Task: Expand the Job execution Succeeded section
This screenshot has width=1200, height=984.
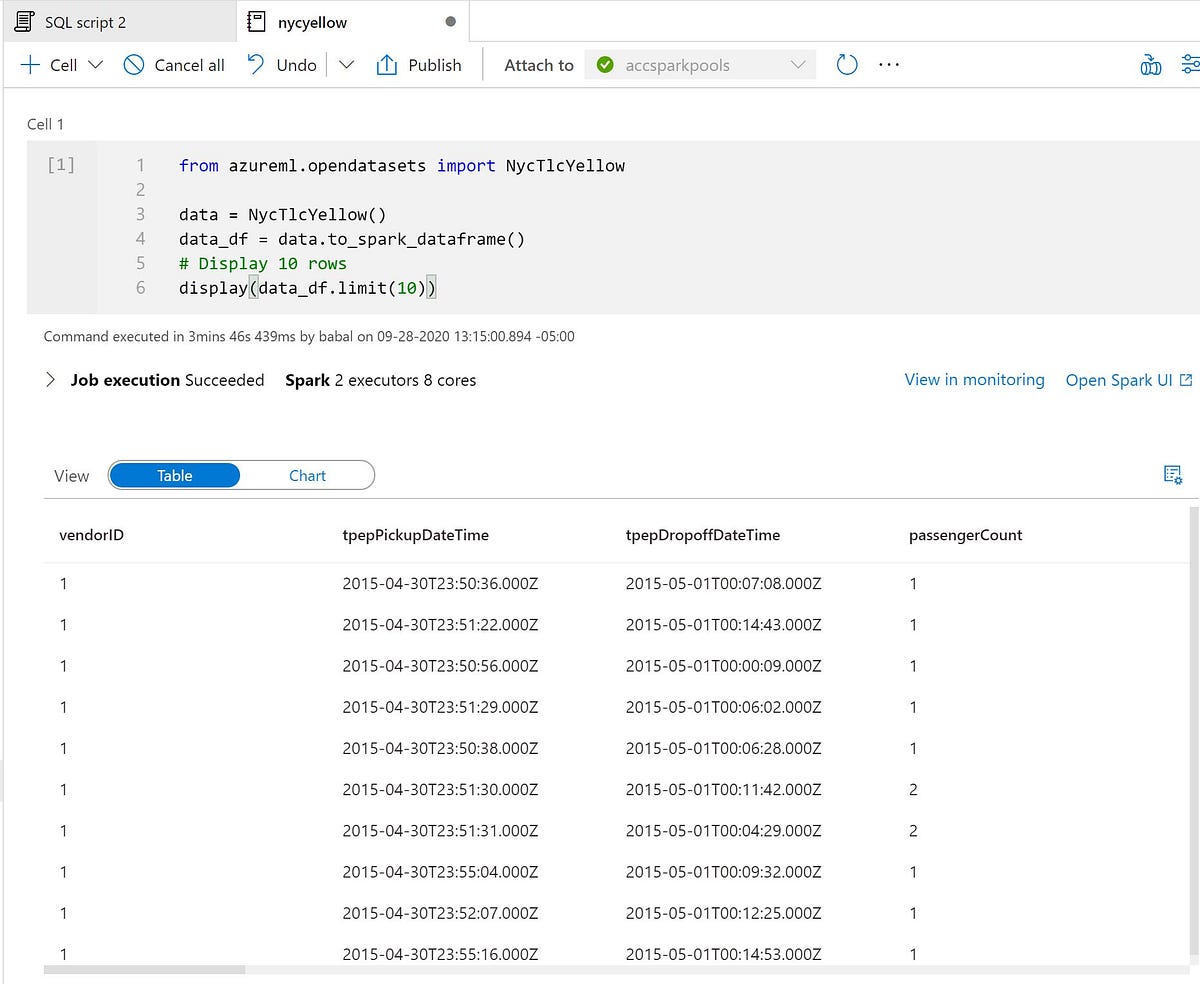Action: [x=48, y=380]
